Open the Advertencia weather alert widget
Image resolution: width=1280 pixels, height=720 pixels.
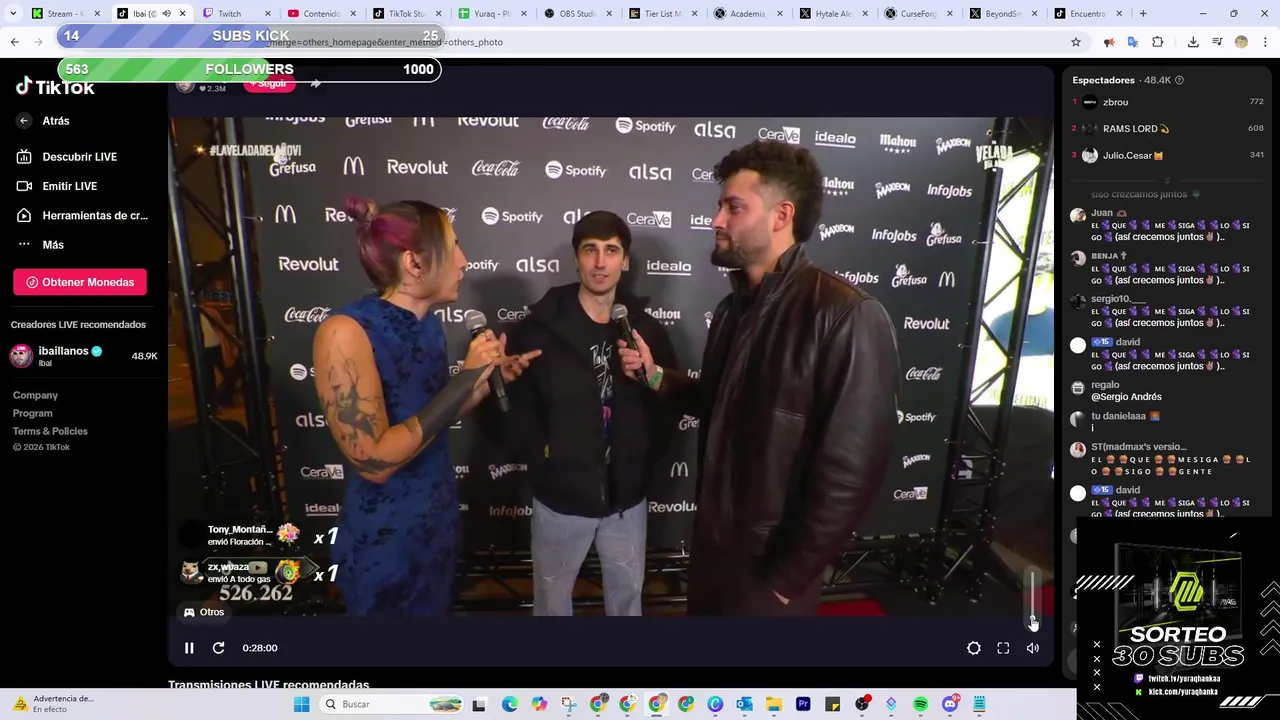55,704
